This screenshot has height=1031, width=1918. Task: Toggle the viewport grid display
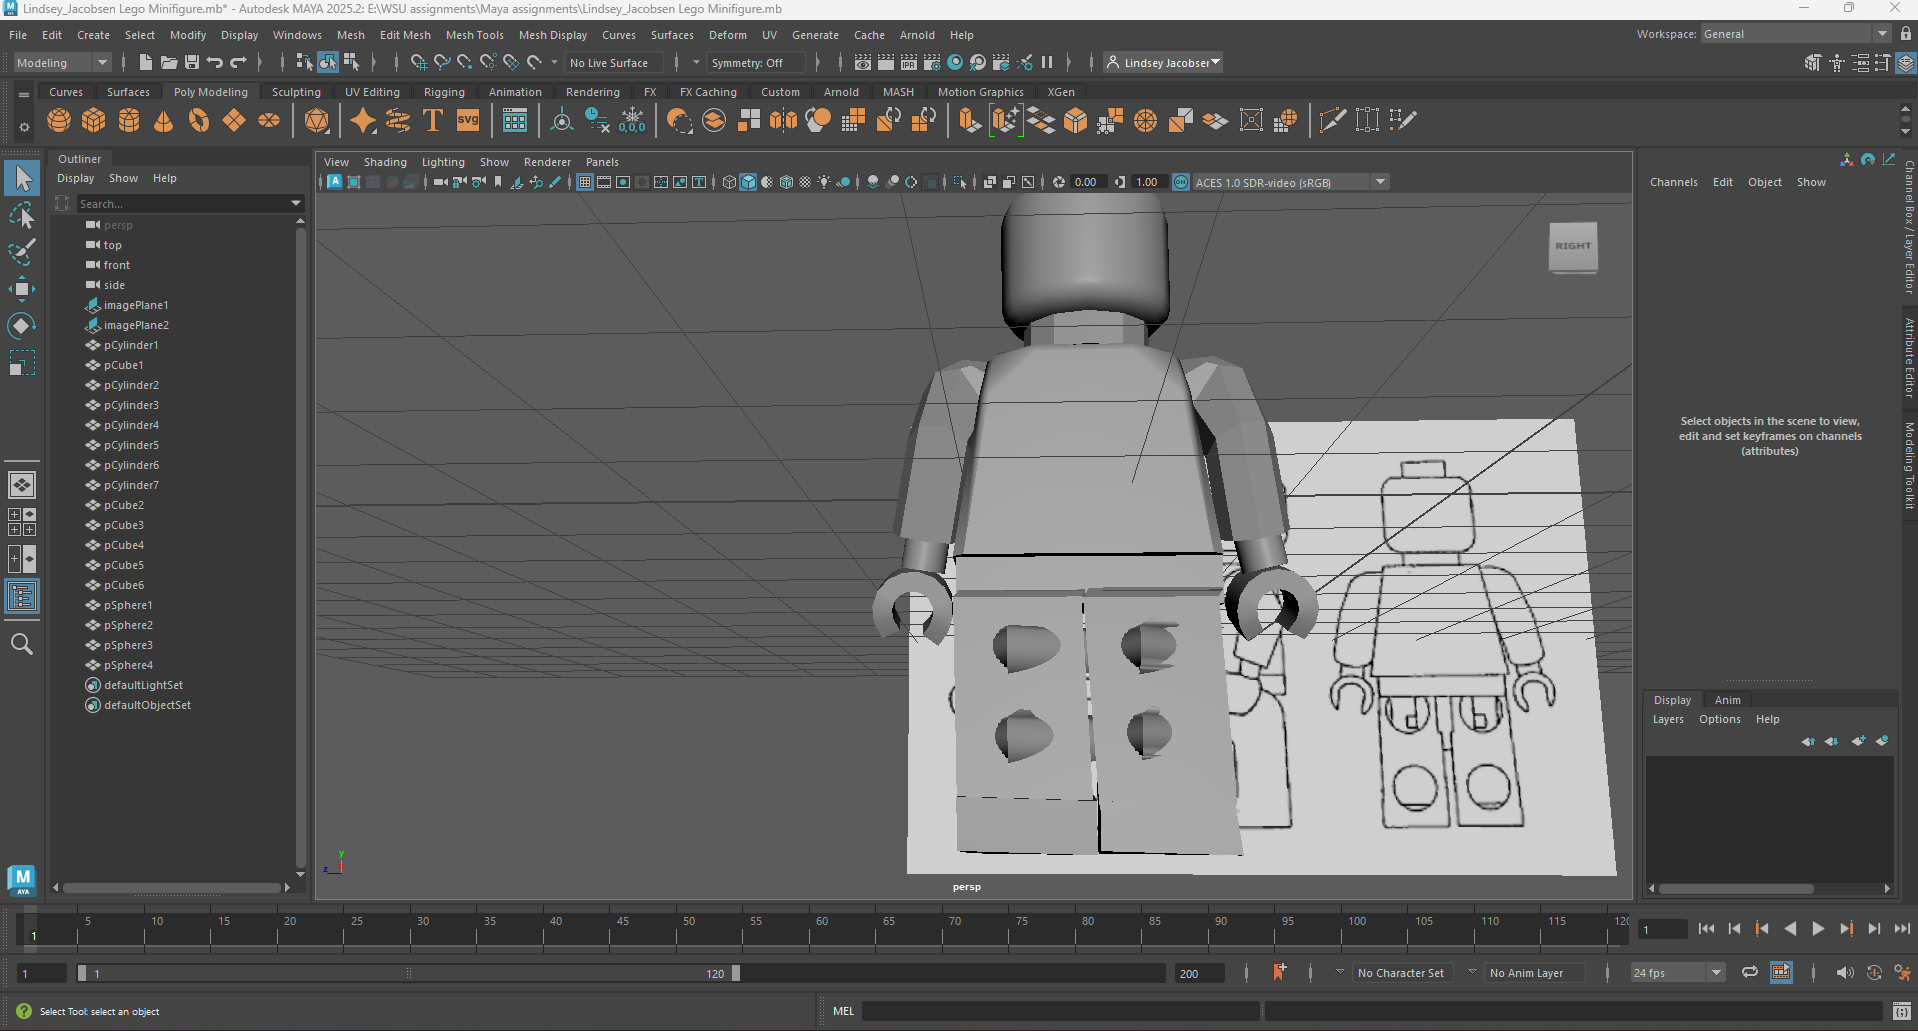point(585,182)
